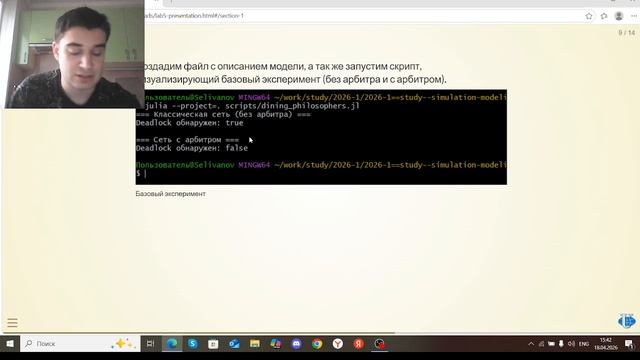
Task: Click the battery tray icon
Action: click(x=551, y=344)
